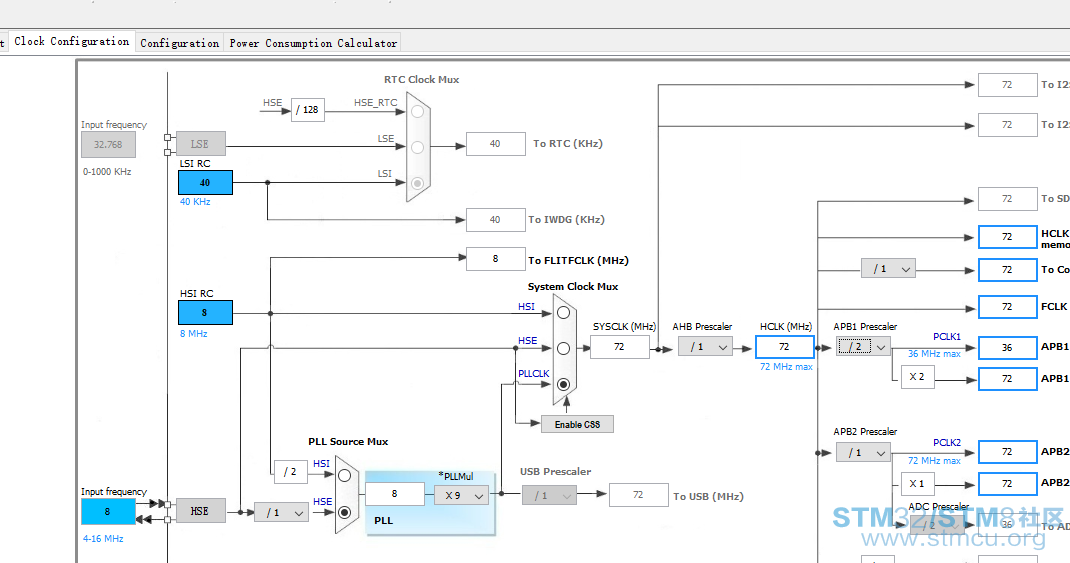Image resolution: width=1070 pixels, height=563 pixels.
Task: Click the System Clock Mux label
Action: (x=573, y=287)
